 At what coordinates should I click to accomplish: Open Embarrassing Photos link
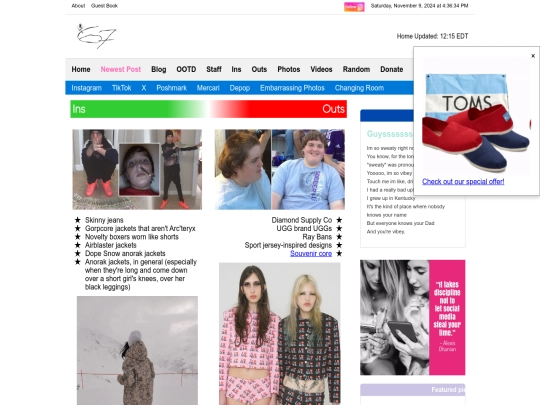(292, 88)
